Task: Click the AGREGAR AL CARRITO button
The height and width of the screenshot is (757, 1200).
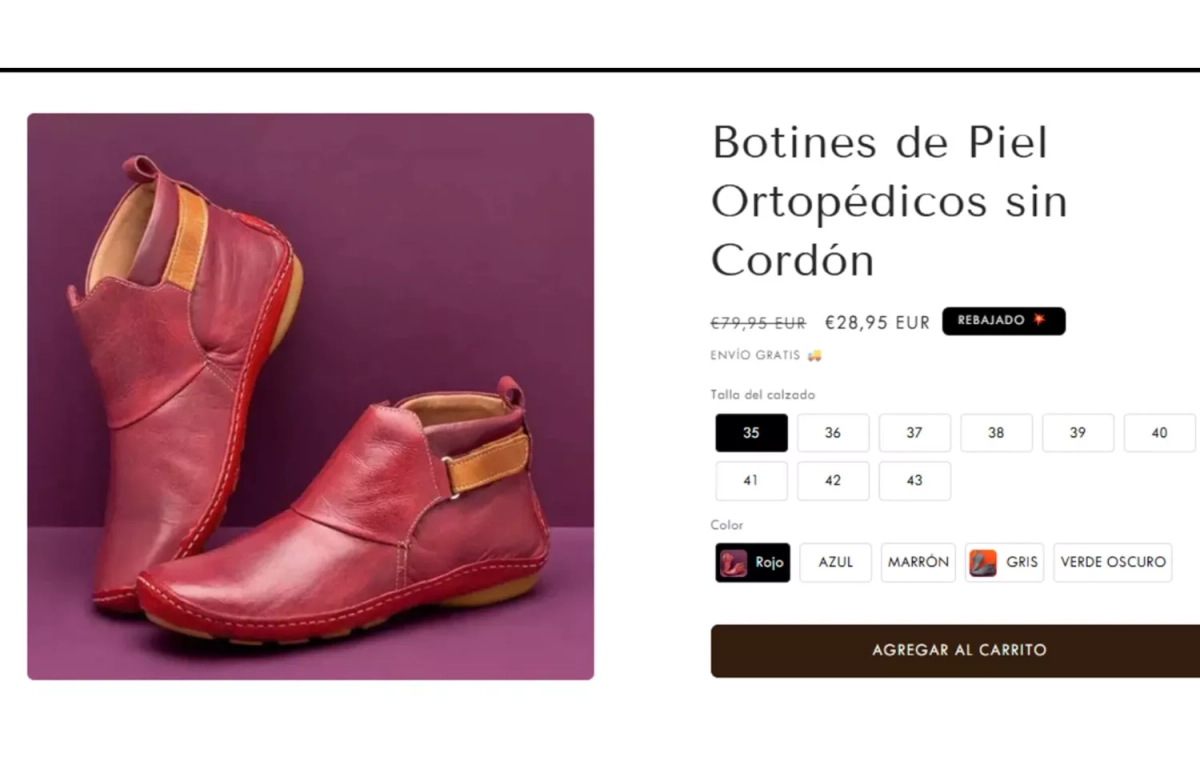Action: coord(958,650)
